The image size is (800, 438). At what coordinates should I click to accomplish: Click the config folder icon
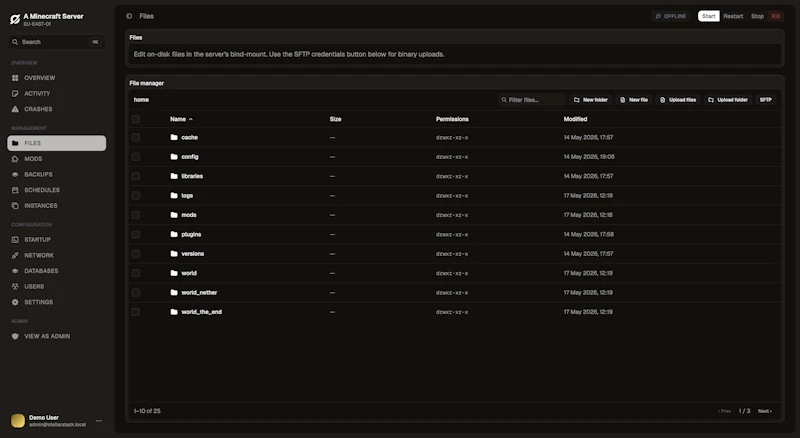point(174,157)
